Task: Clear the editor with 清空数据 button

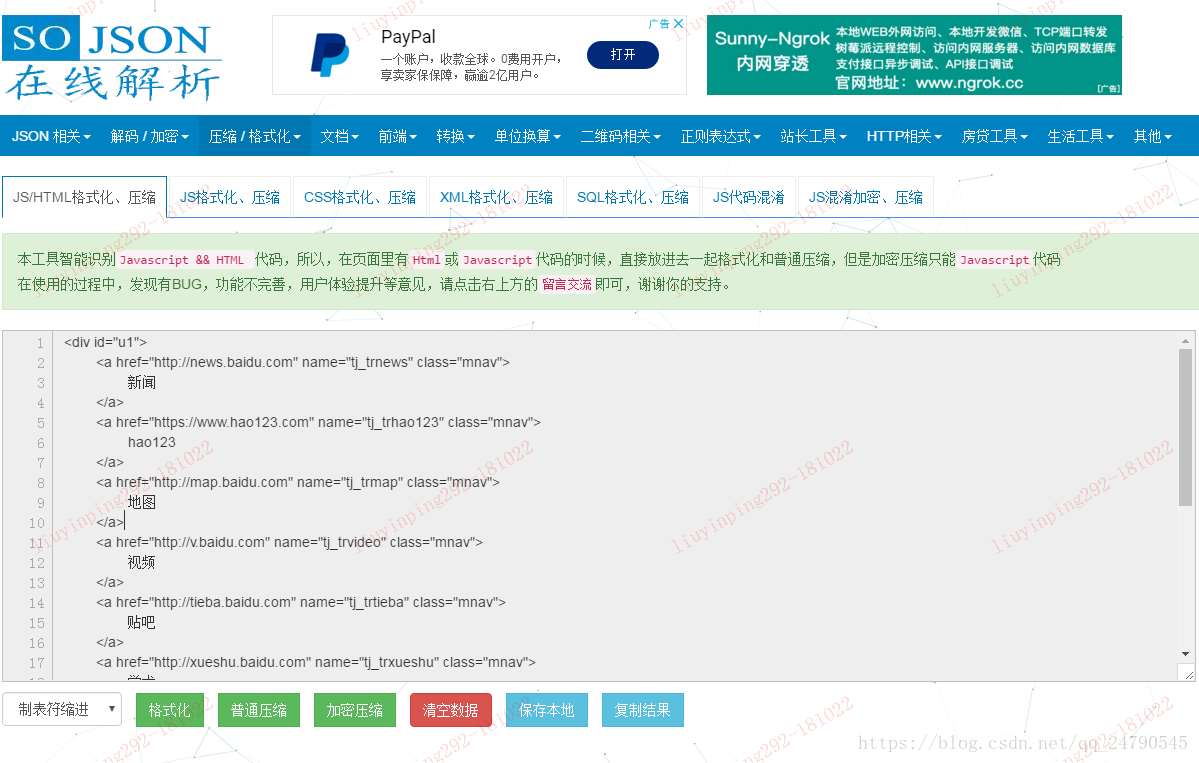Action: coord(450,709)
